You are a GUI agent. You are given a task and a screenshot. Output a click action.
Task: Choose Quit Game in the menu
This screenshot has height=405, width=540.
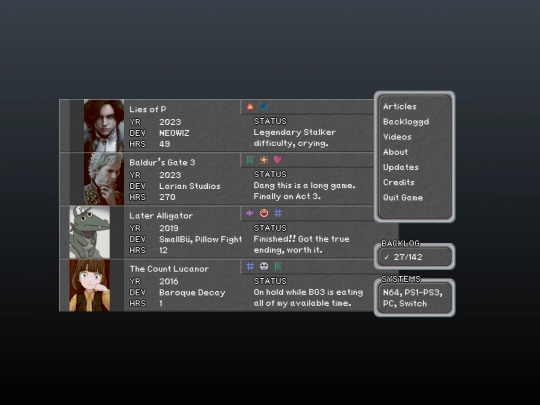403,197
